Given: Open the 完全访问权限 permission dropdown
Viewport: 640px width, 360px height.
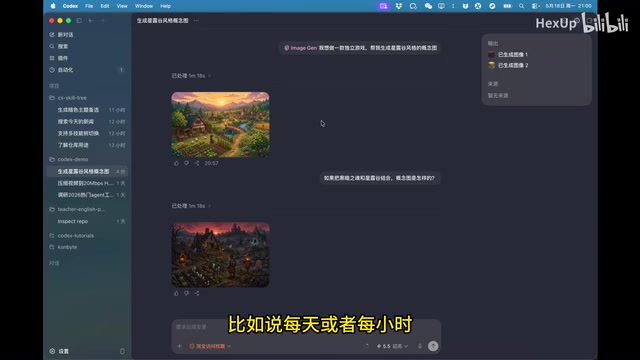Looking at the screenshot, I should pyautogui.click(x=210, y=346).
